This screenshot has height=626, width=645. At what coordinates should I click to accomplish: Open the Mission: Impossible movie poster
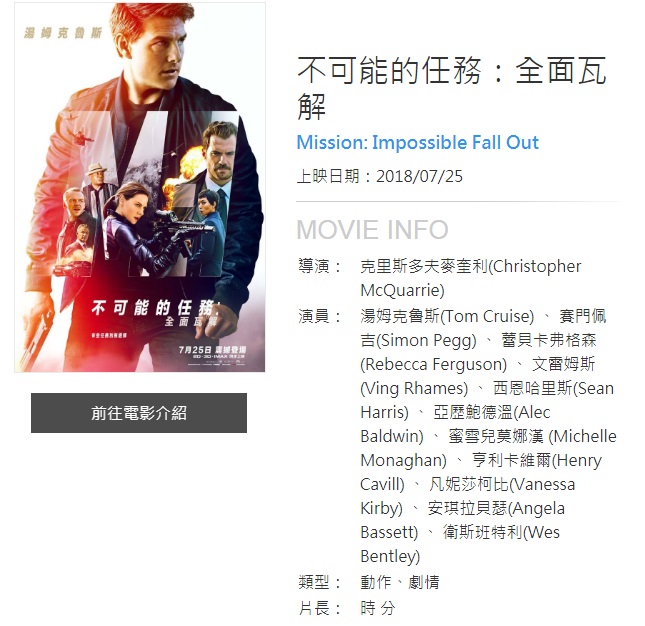[x=140, y=187]
